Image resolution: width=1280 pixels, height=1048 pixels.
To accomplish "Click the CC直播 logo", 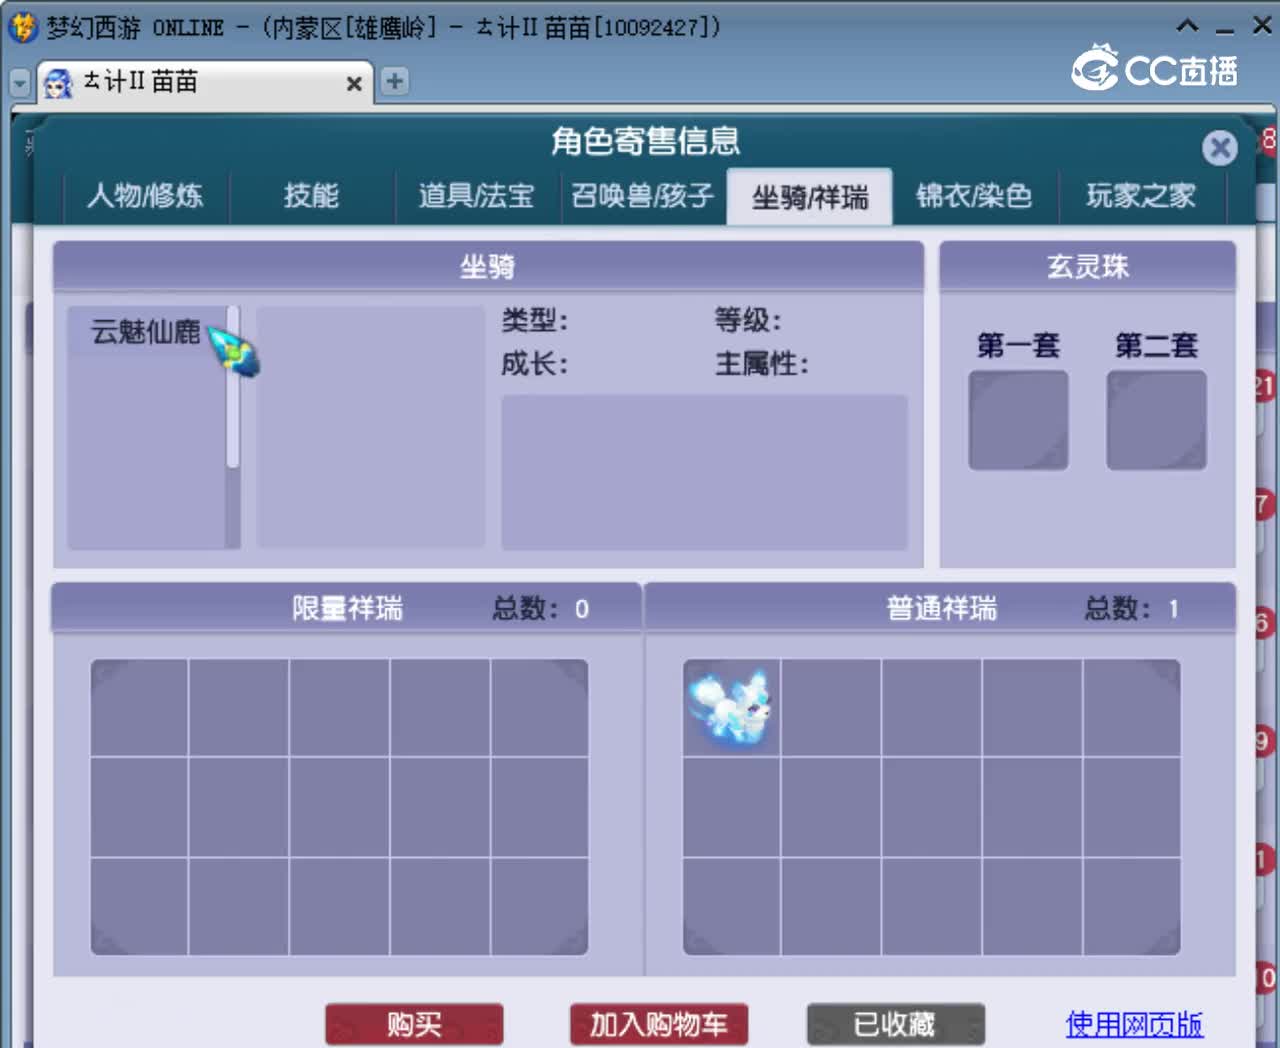I will [x=1155, y=68].
